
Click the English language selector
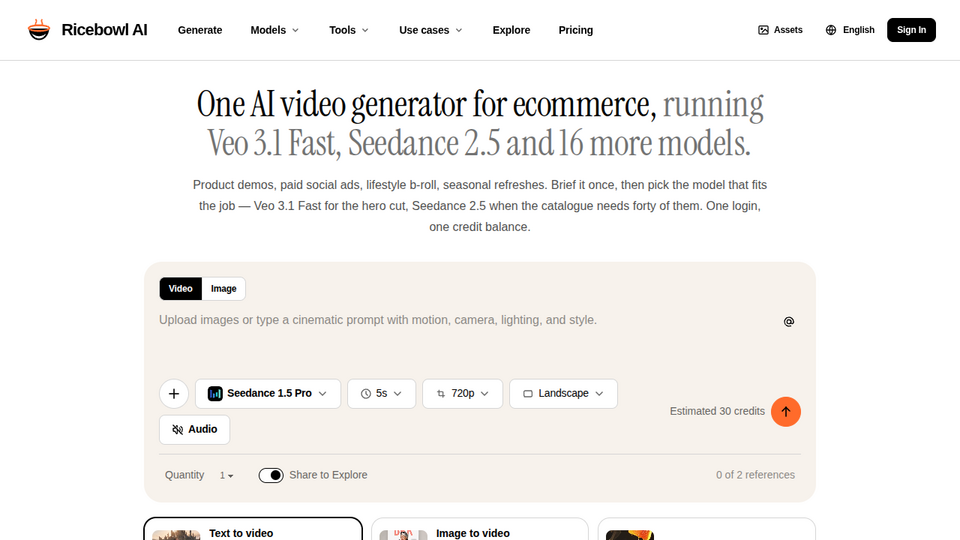[850, 30]
